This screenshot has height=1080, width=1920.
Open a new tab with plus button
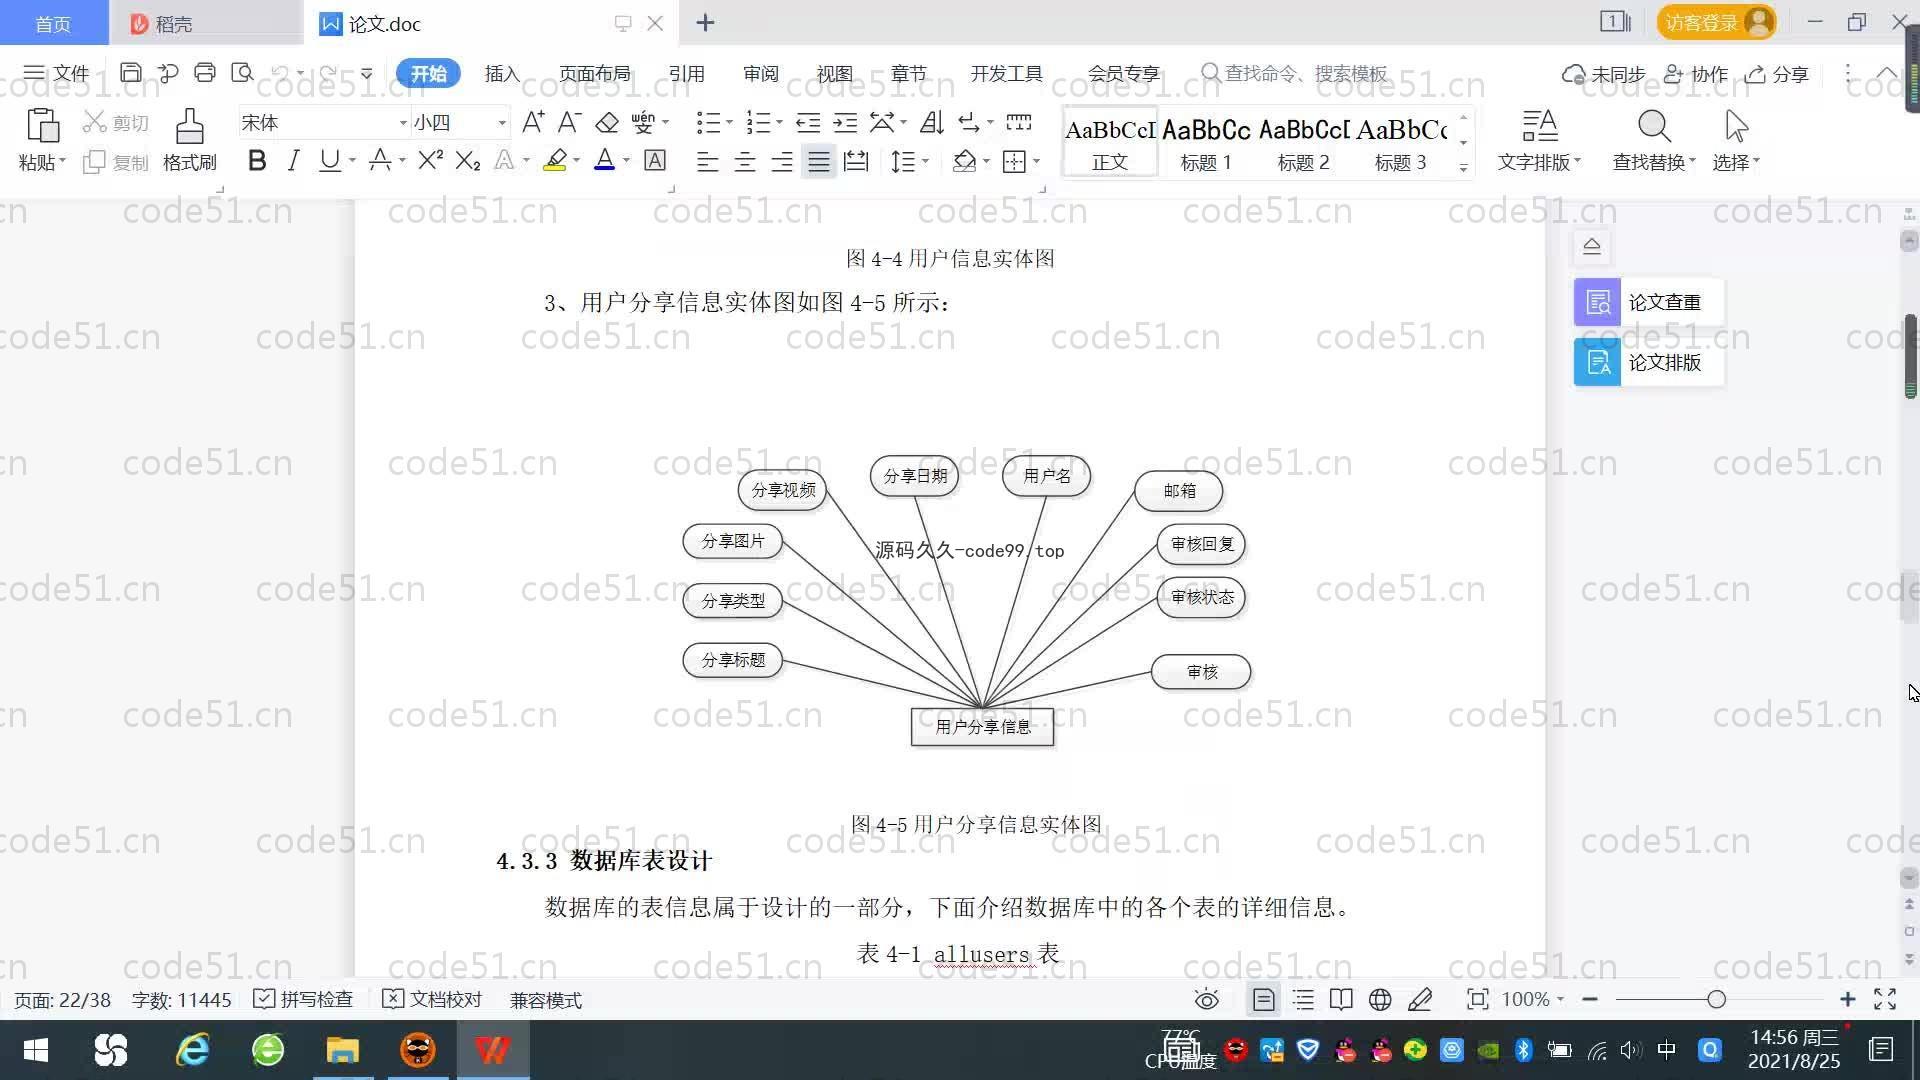pos(705,22)
